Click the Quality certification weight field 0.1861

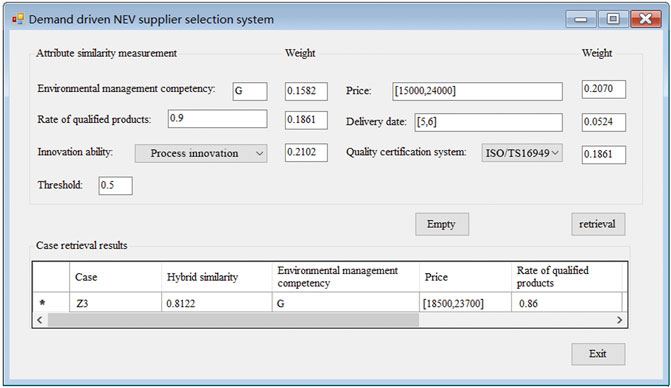[x=603, y=155]
